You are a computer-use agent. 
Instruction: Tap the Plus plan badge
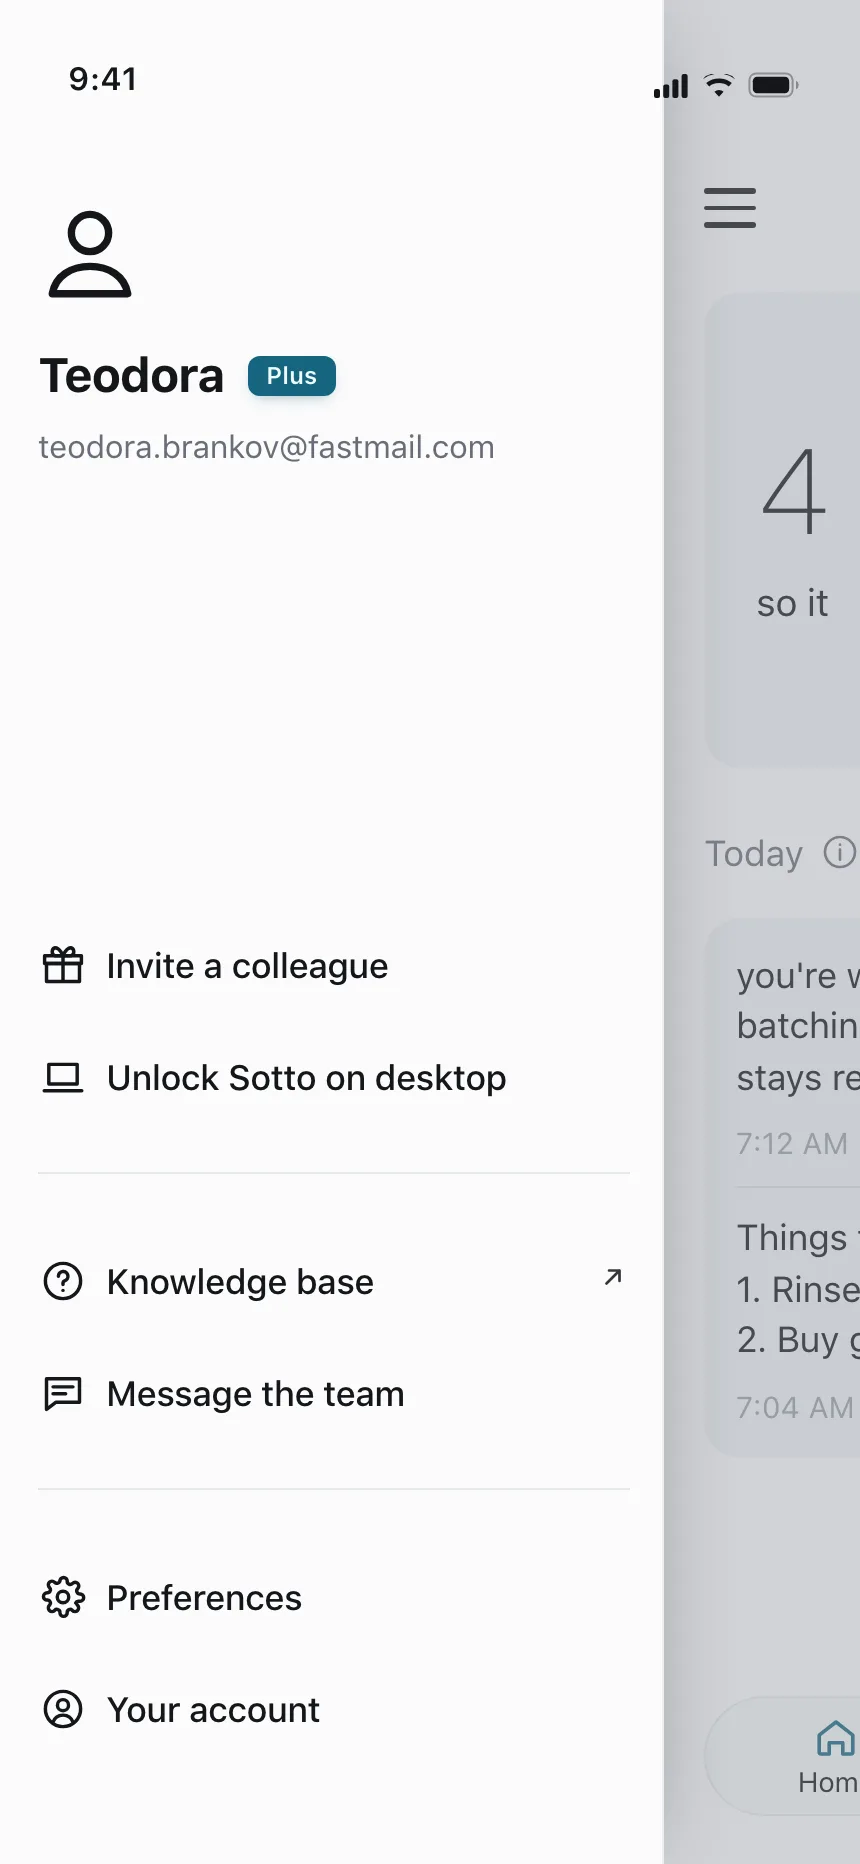[x=292, y=376]
